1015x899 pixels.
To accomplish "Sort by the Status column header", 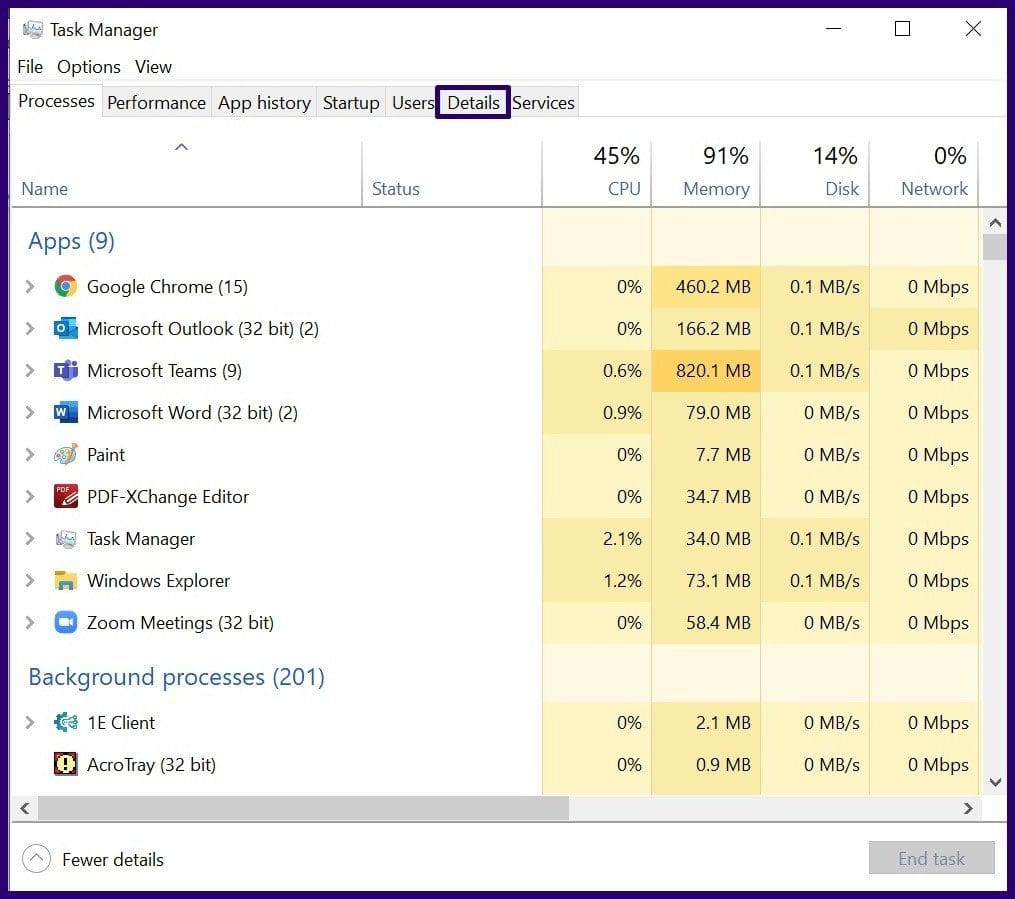I will (452, 173).
